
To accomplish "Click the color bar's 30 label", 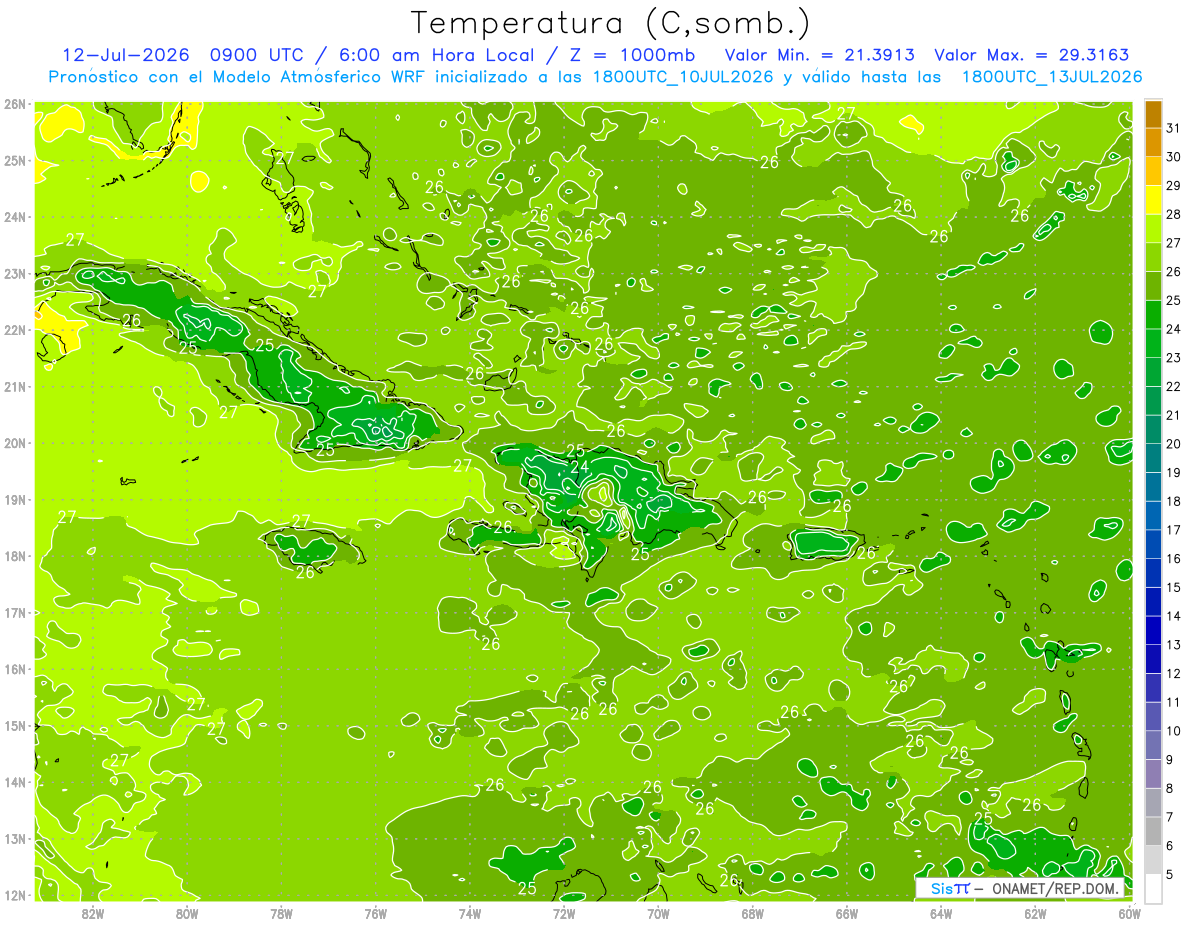I will [1173, 157].
